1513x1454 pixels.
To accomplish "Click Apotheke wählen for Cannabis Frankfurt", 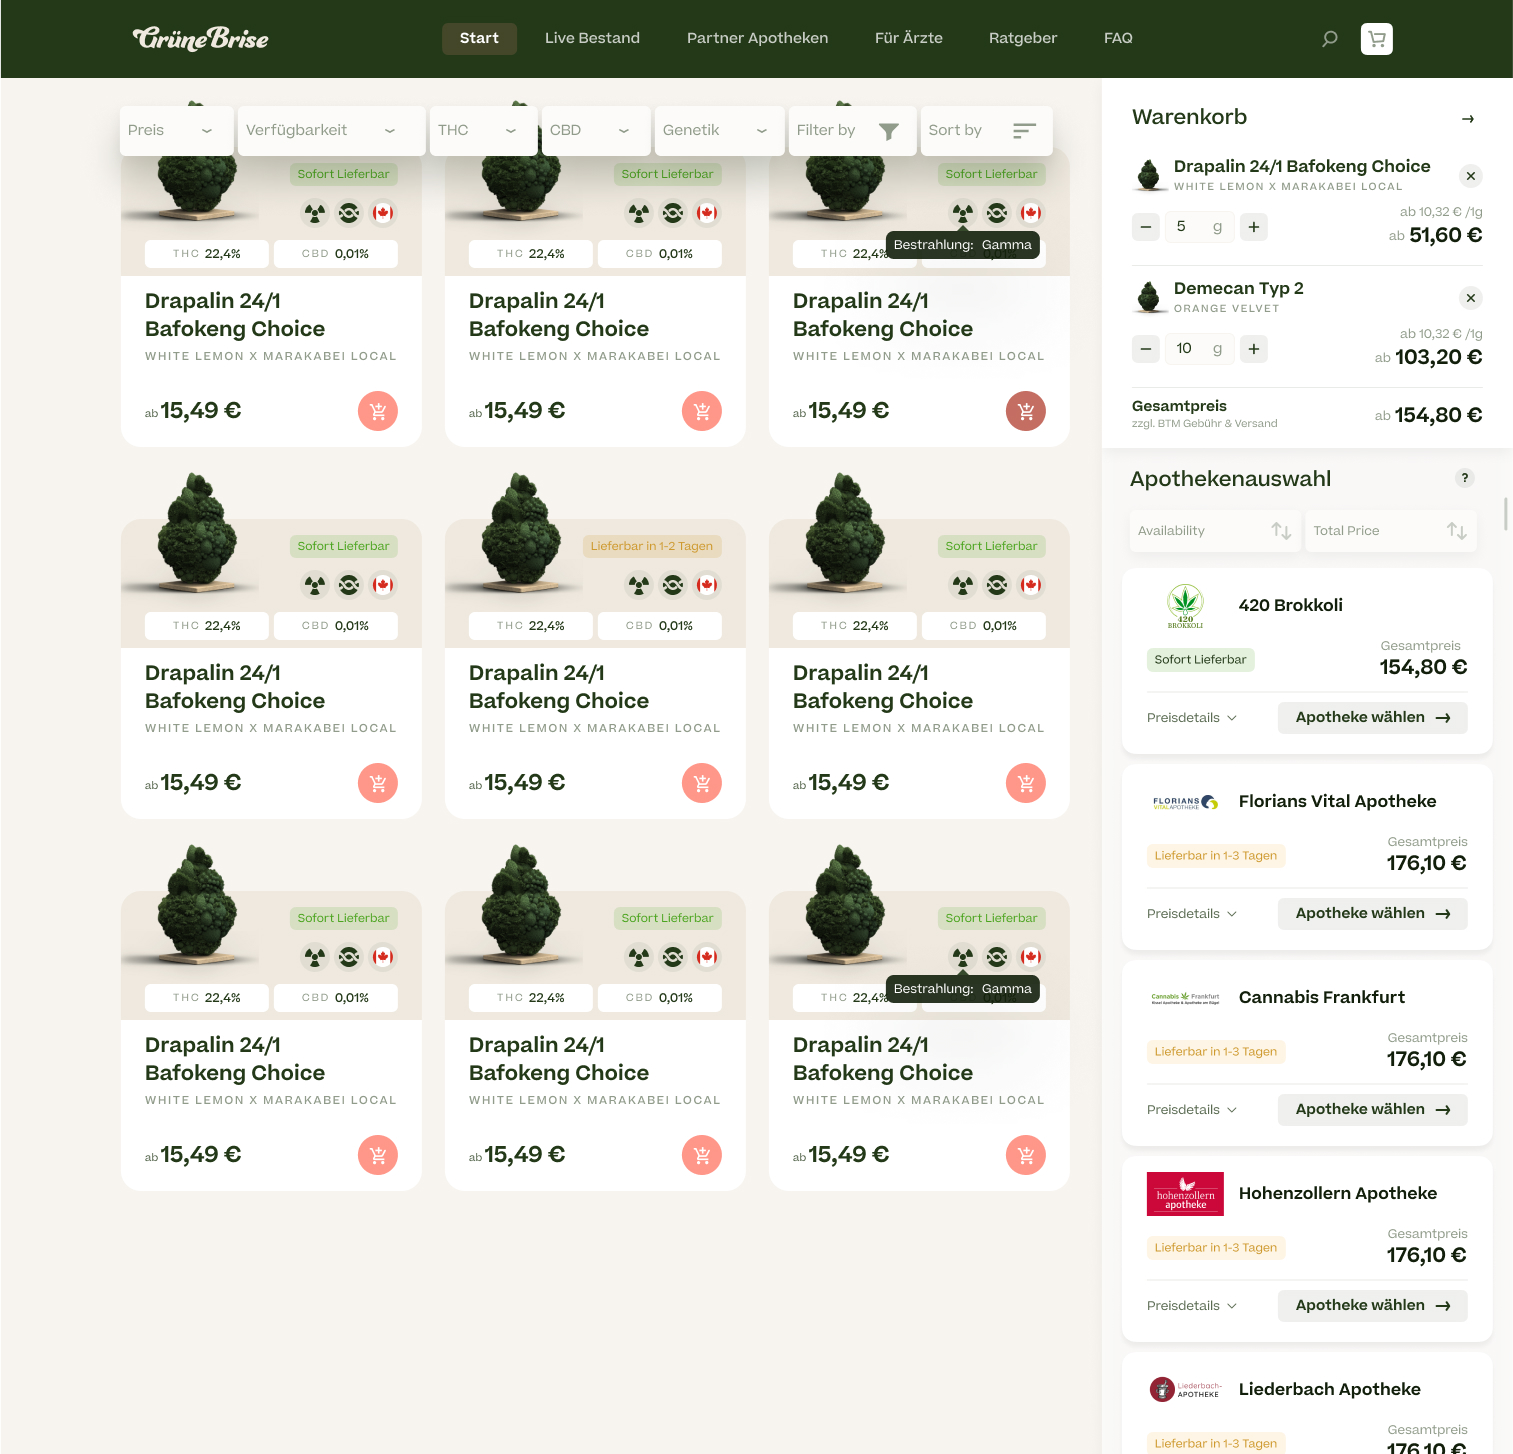I will click(x=1371, y=1110).
